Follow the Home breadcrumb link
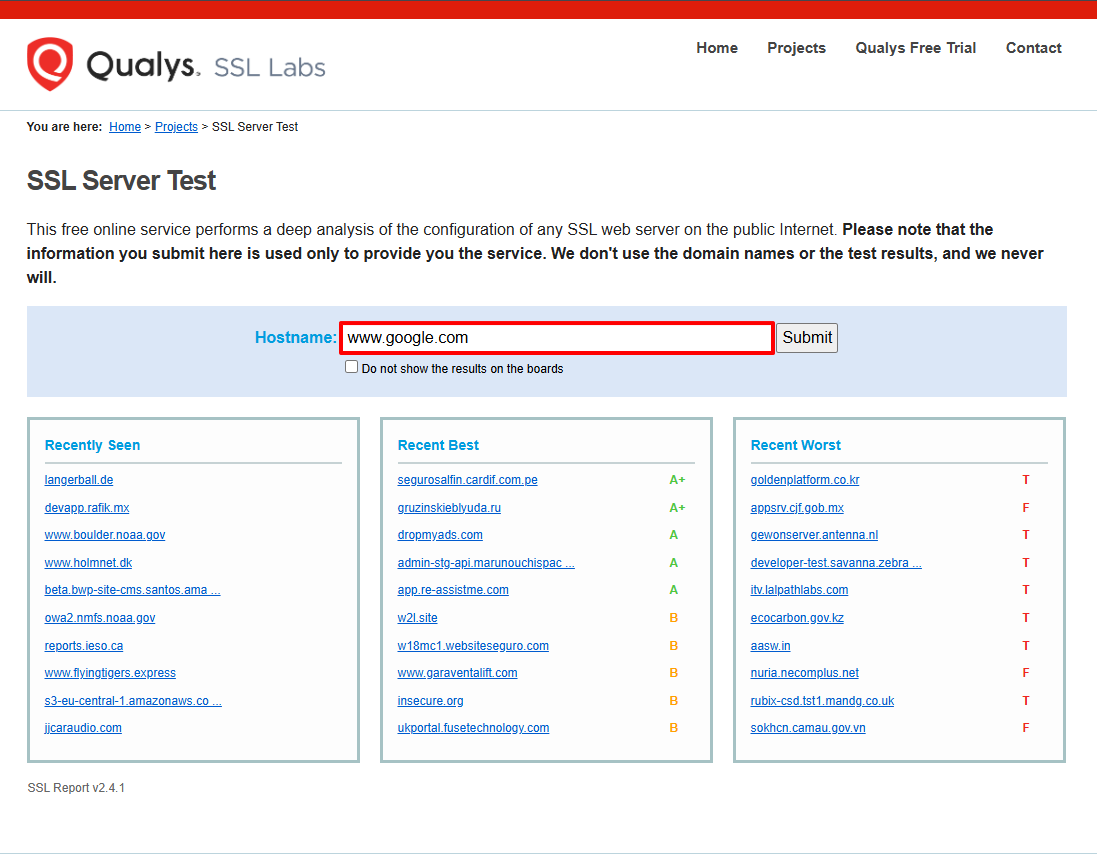Screen dimensions: 1097x856 (125, 127)
